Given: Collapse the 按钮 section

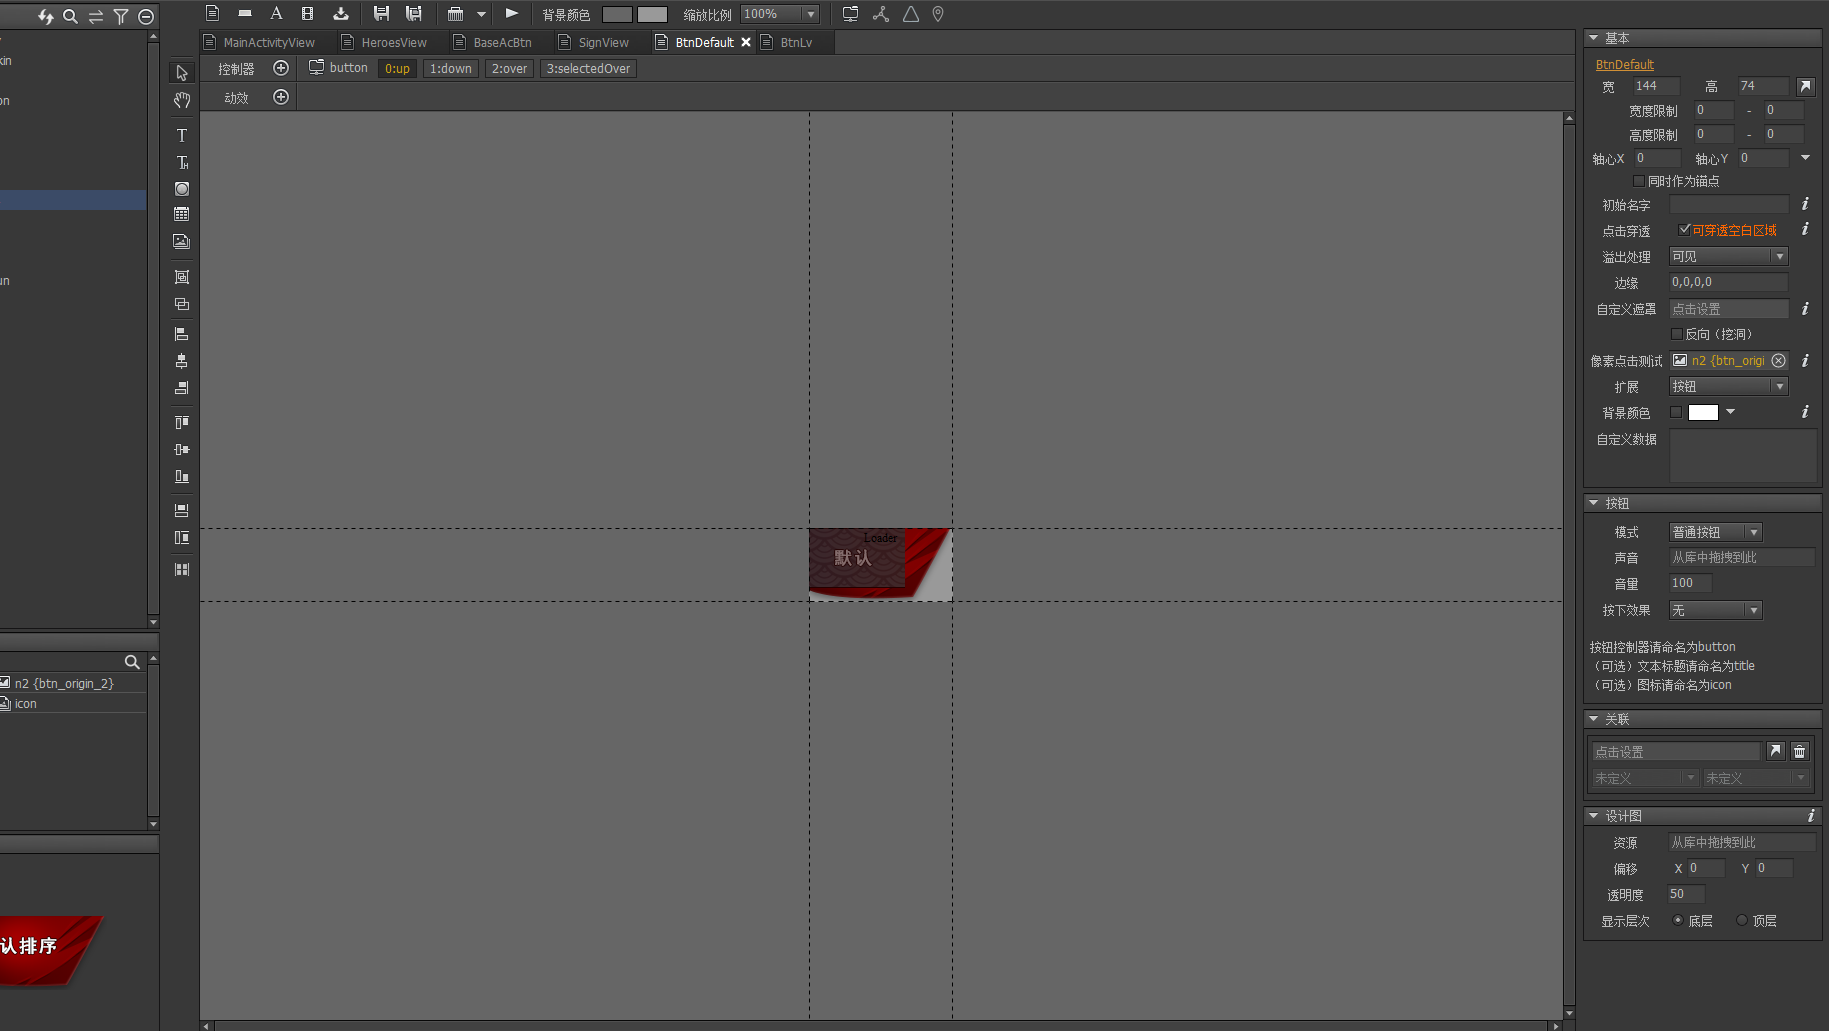Looking at the screenshot, I should (1593, 503).
